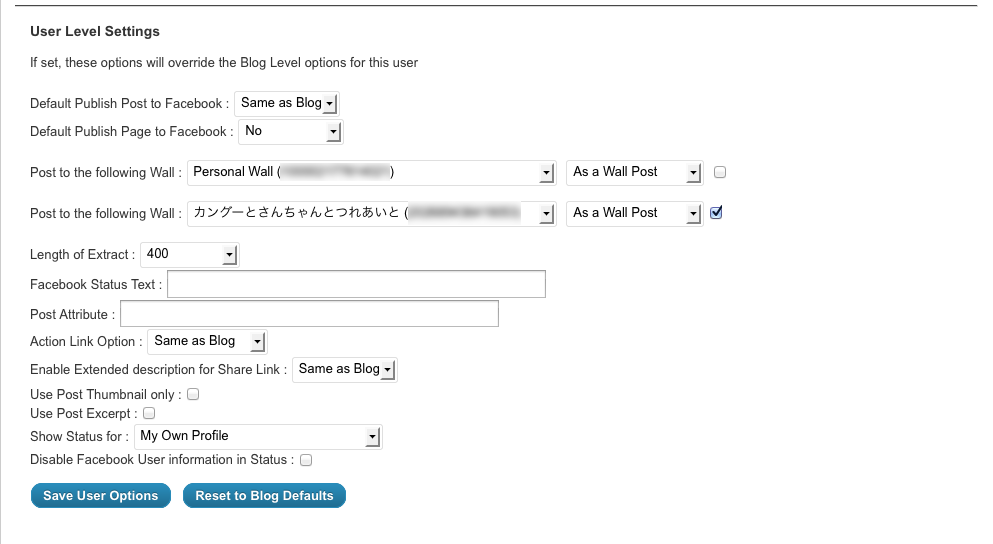Open the second As a Wall Post dropdown
This screenshot has height=544, width=993.
[x=634, y=213]
